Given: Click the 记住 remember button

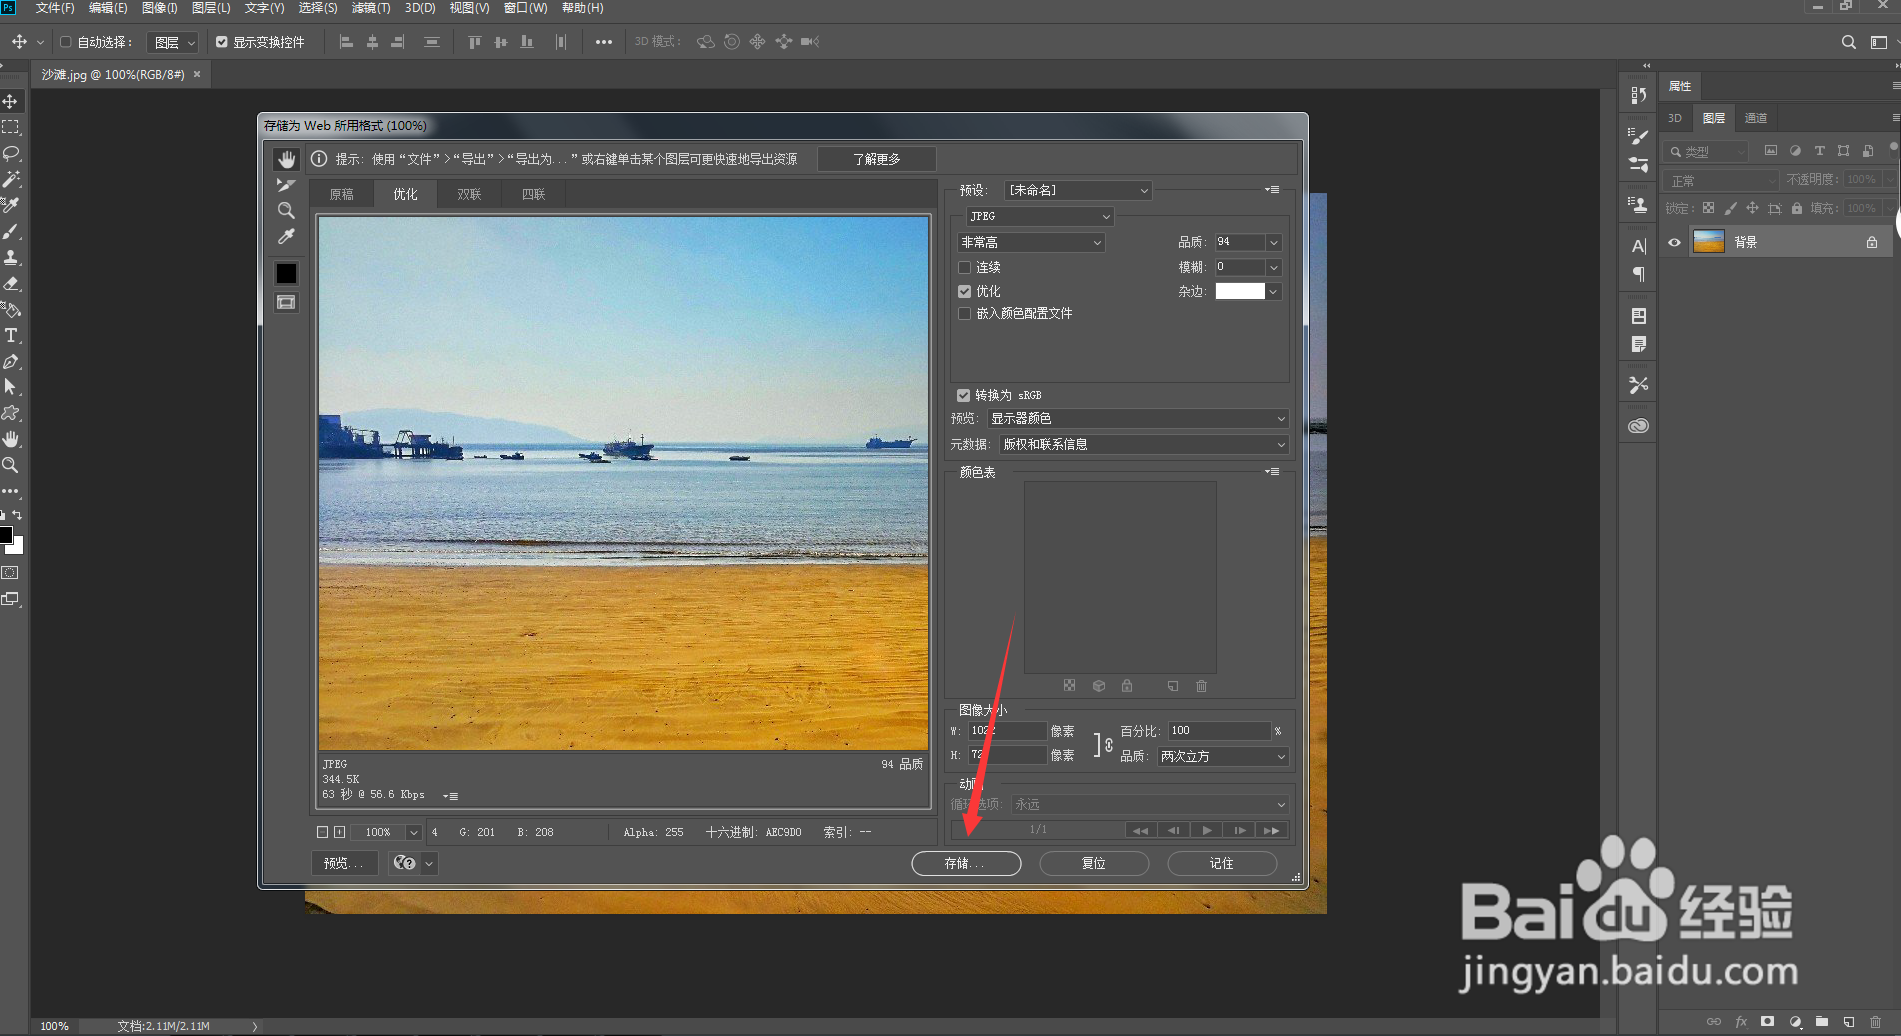Looking at the screenshot, I should click(1222, 863).
